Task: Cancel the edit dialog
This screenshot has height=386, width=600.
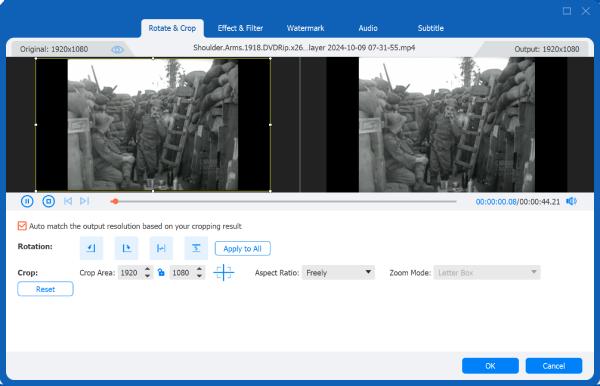Action: coord(554,366)
